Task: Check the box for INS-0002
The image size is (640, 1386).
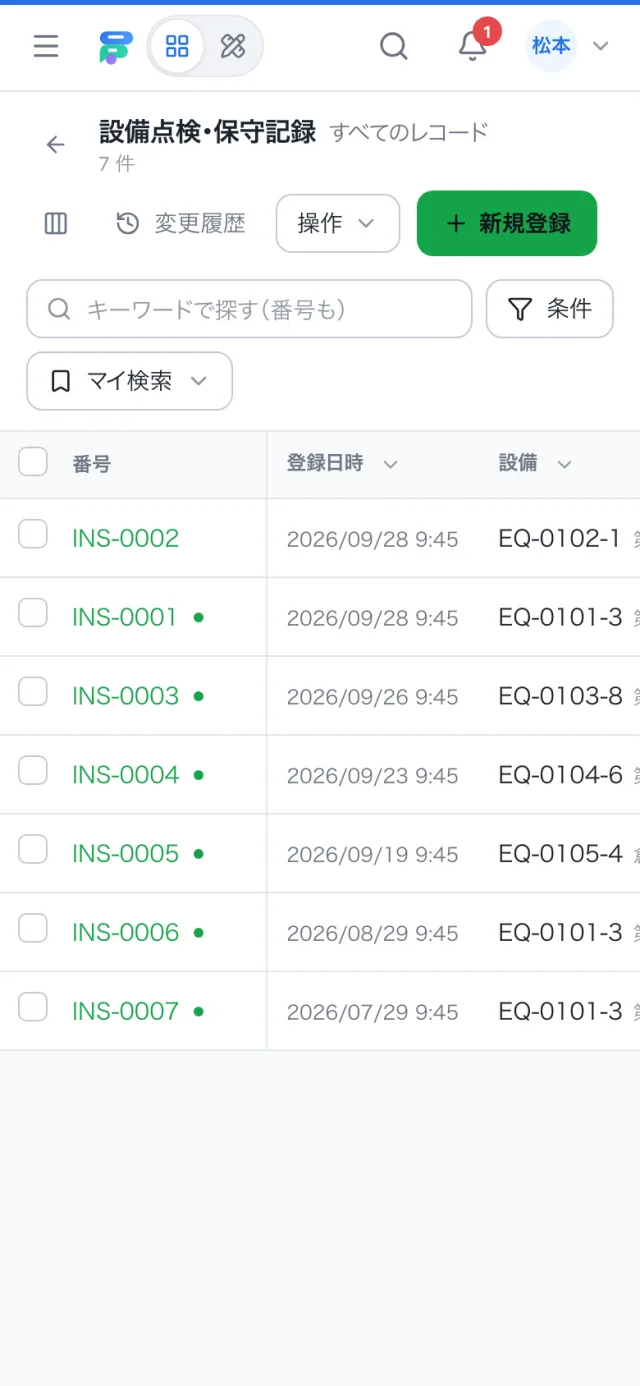Action: tap(33, 534)
